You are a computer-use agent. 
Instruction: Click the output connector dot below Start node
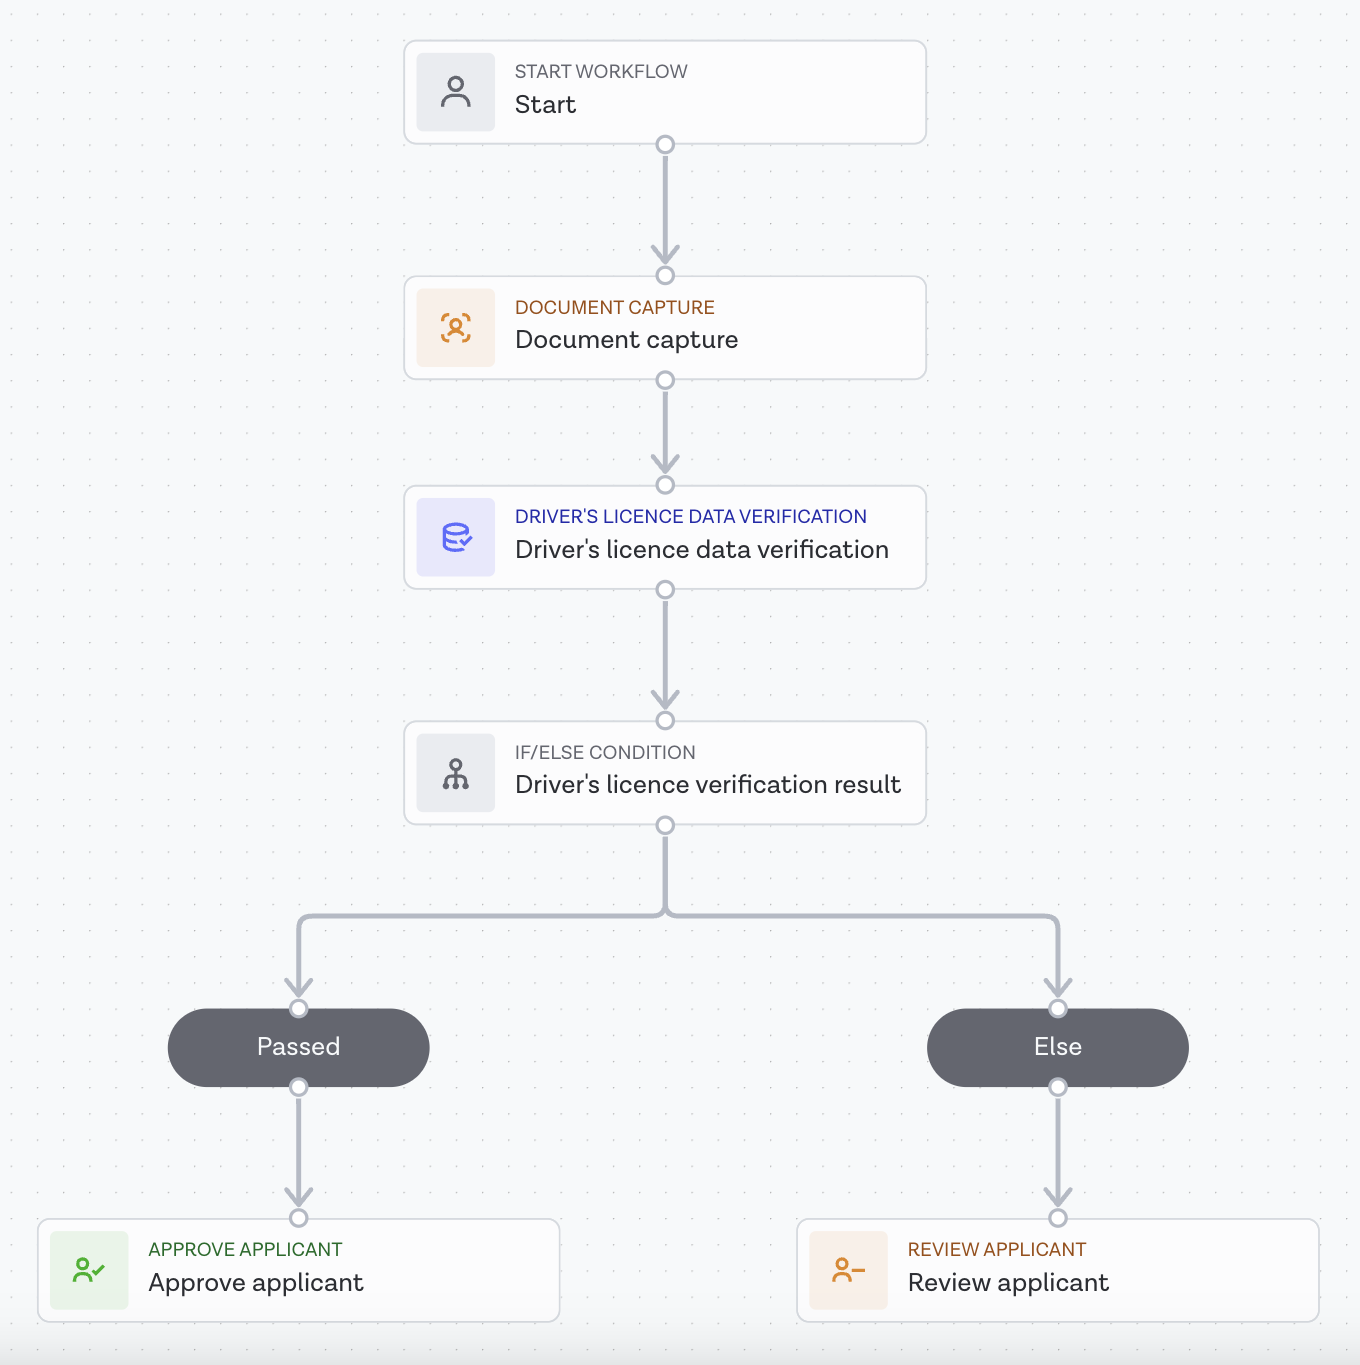click(x=665, y=145)
